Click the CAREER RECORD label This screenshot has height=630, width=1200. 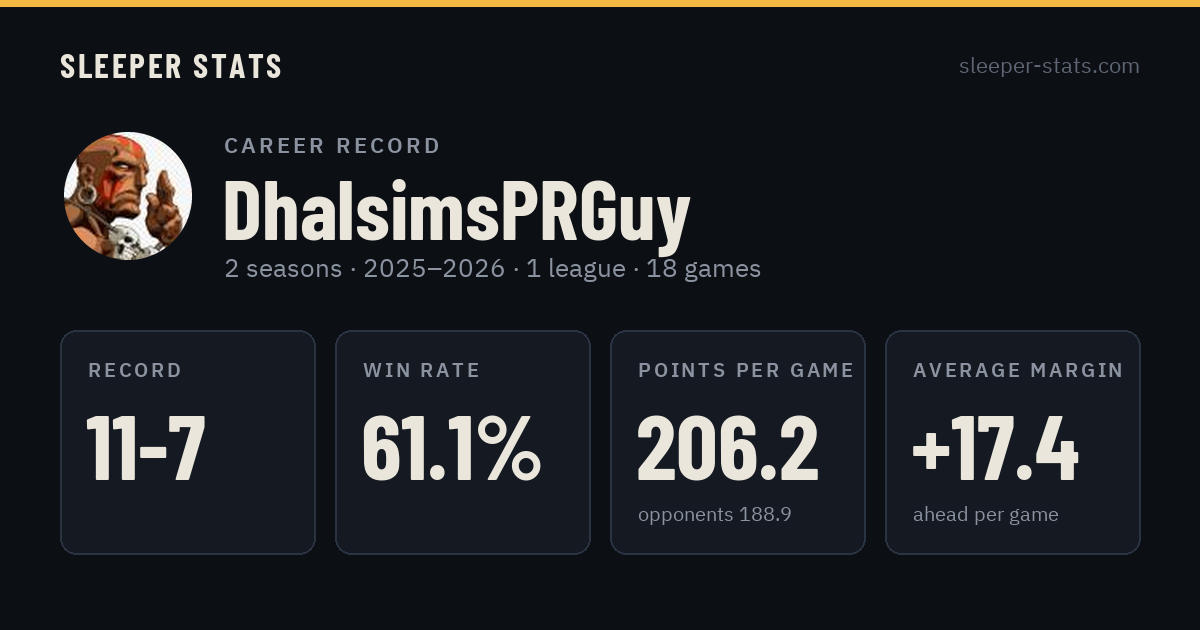pyautogui.click(x=332, y=146)
